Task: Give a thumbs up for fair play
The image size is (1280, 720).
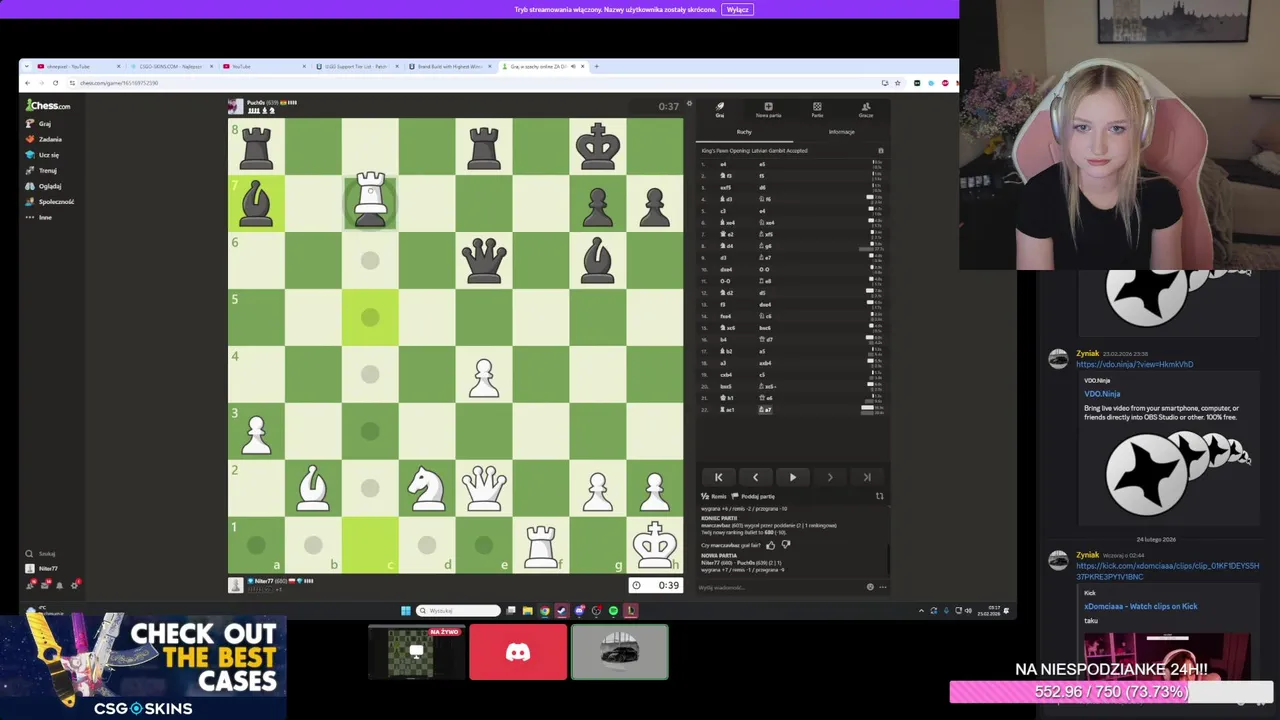Action: pyautogui.click(x=770, y=545)
